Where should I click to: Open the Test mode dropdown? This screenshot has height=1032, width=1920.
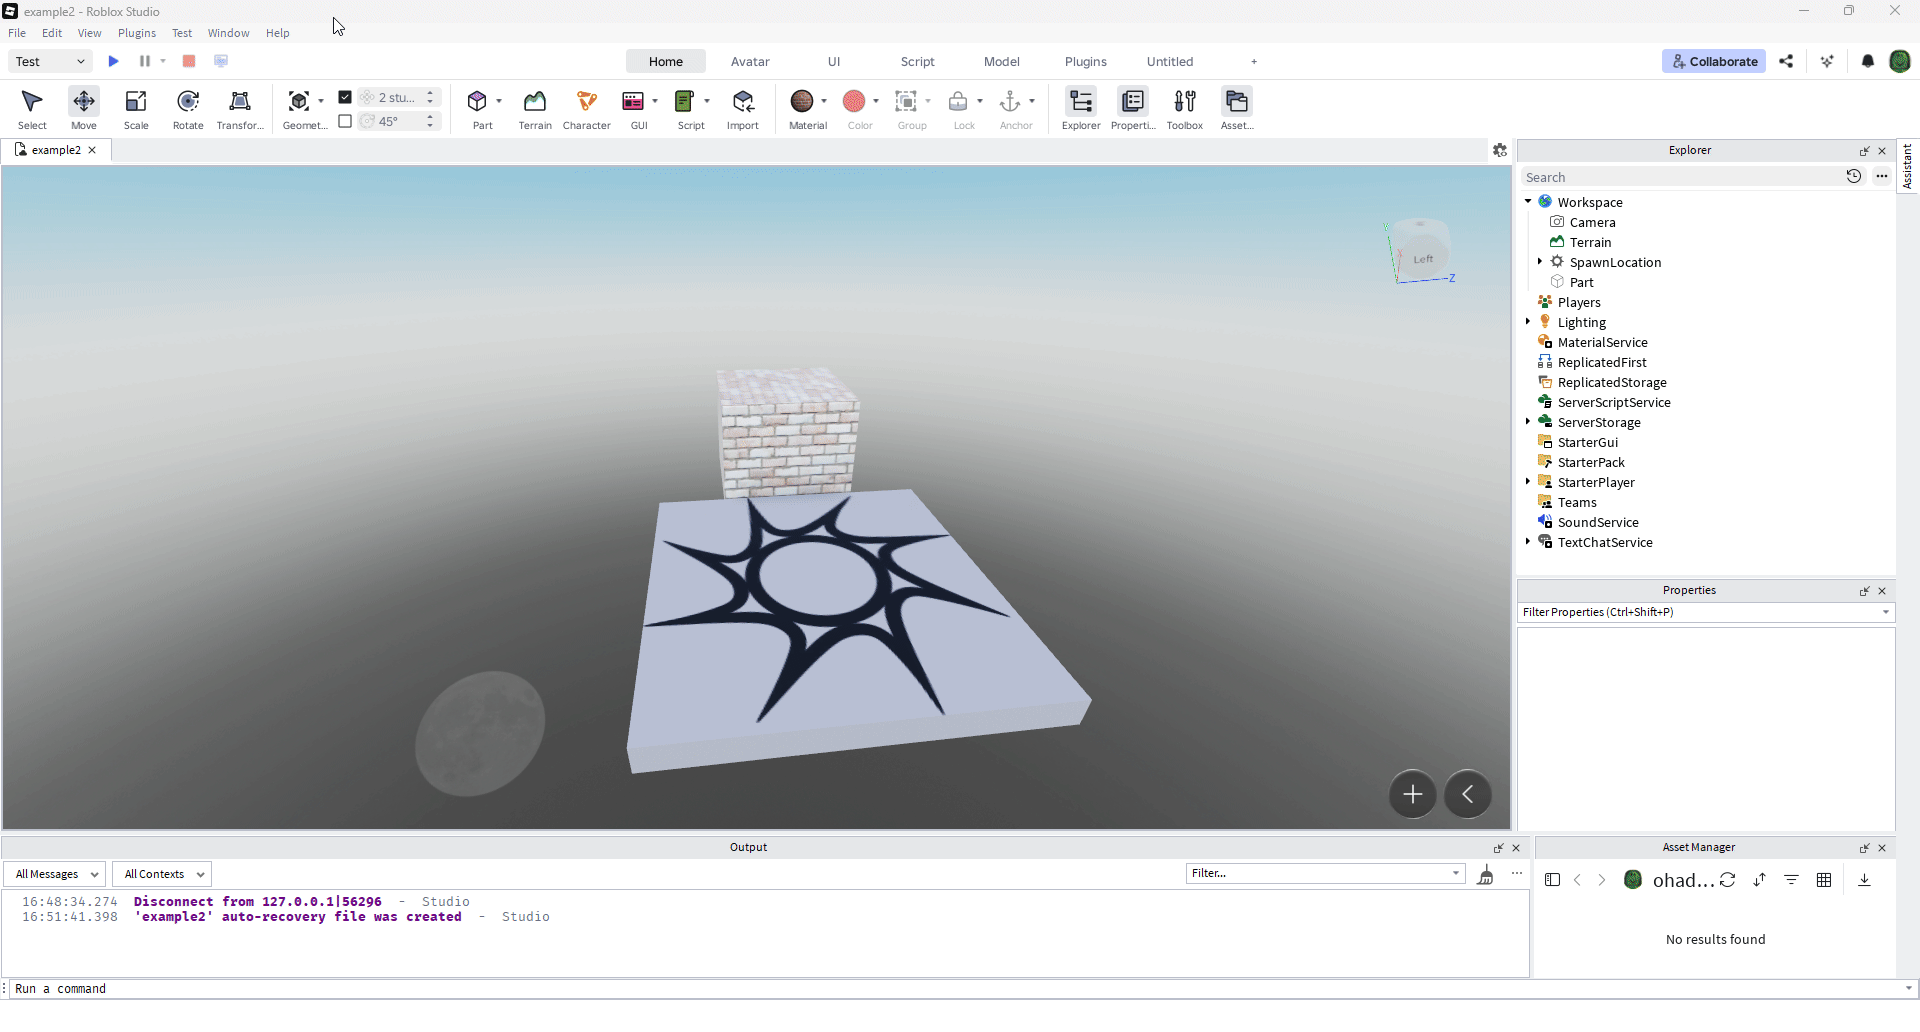50,62
